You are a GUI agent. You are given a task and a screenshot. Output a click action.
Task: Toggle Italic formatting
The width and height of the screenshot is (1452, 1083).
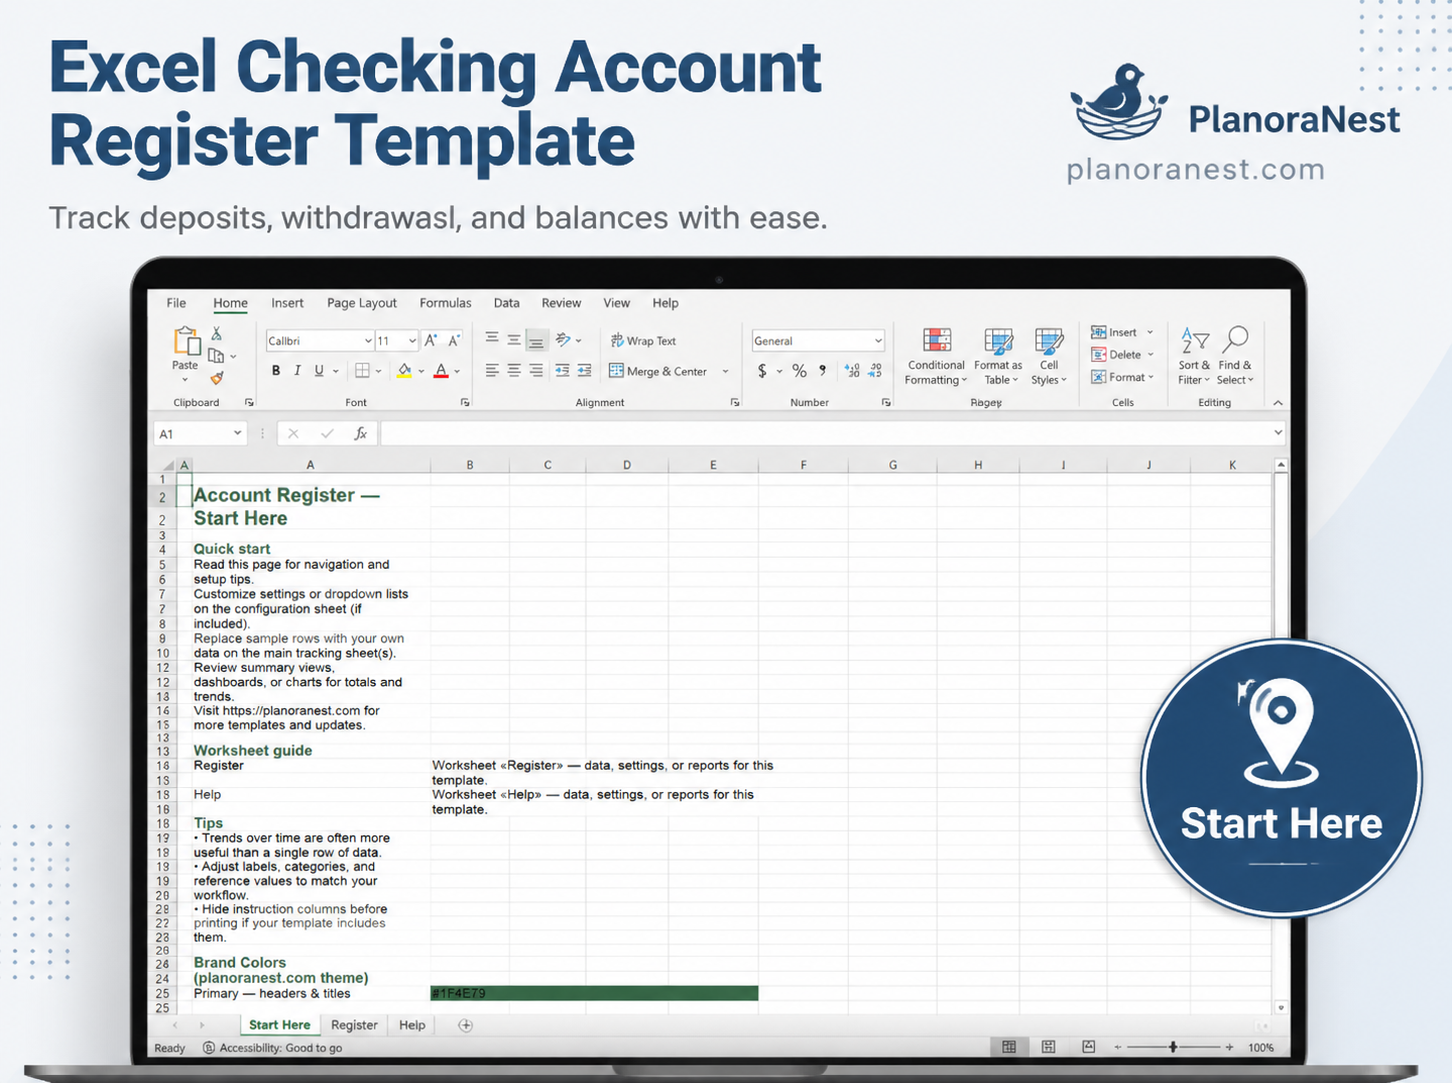click(297, 371)
